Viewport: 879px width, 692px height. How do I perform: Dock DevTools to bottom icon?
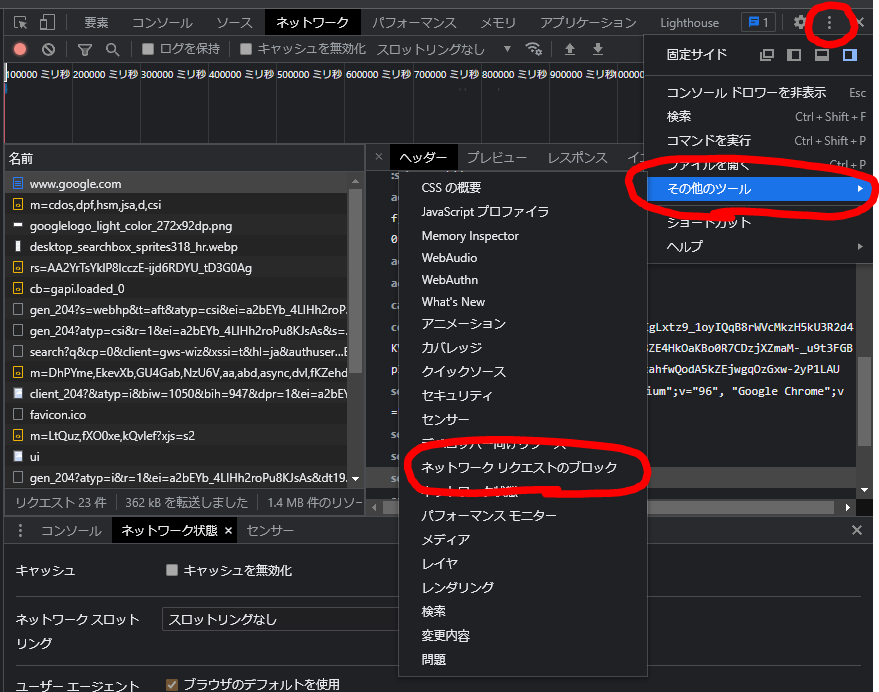pos(822,54)
